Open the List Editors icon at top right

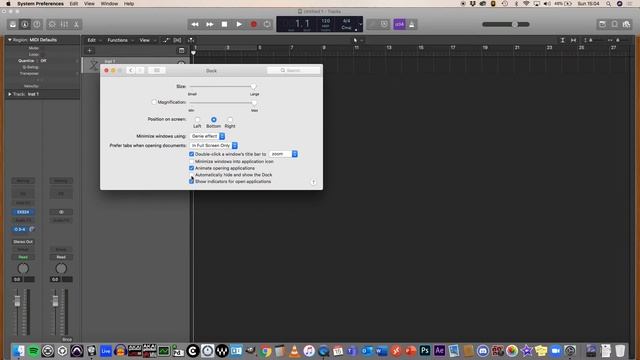(602, 24)
